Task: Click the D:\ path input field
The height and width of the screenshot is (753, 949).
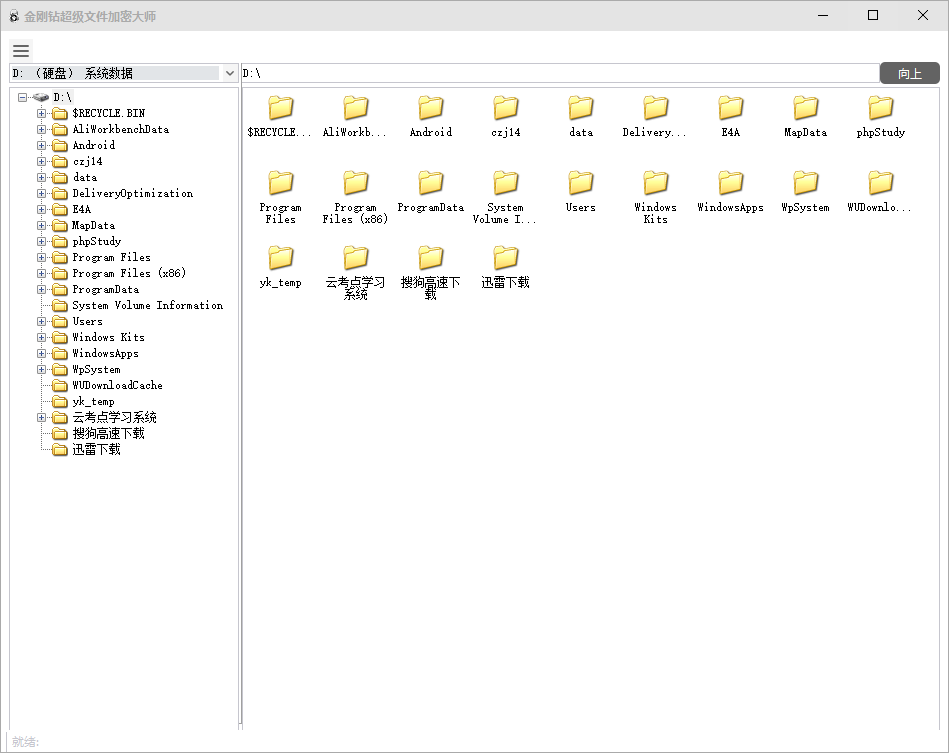Action: coord(560,73)
